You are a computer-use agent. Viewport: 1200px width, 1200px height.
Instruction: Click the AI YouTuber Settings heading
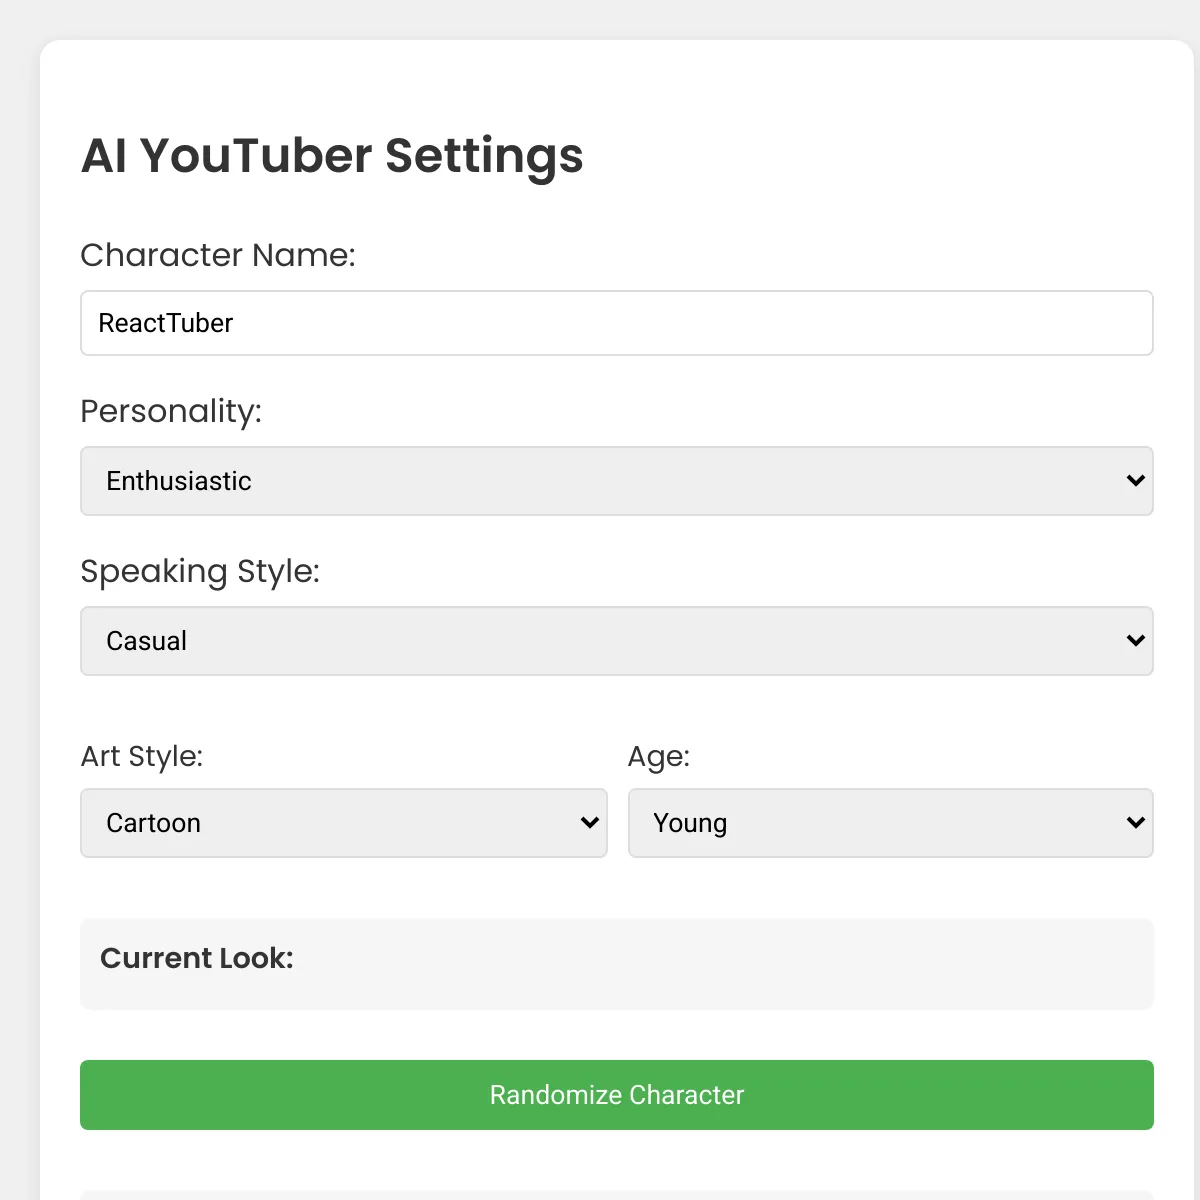tap(332, 156)
